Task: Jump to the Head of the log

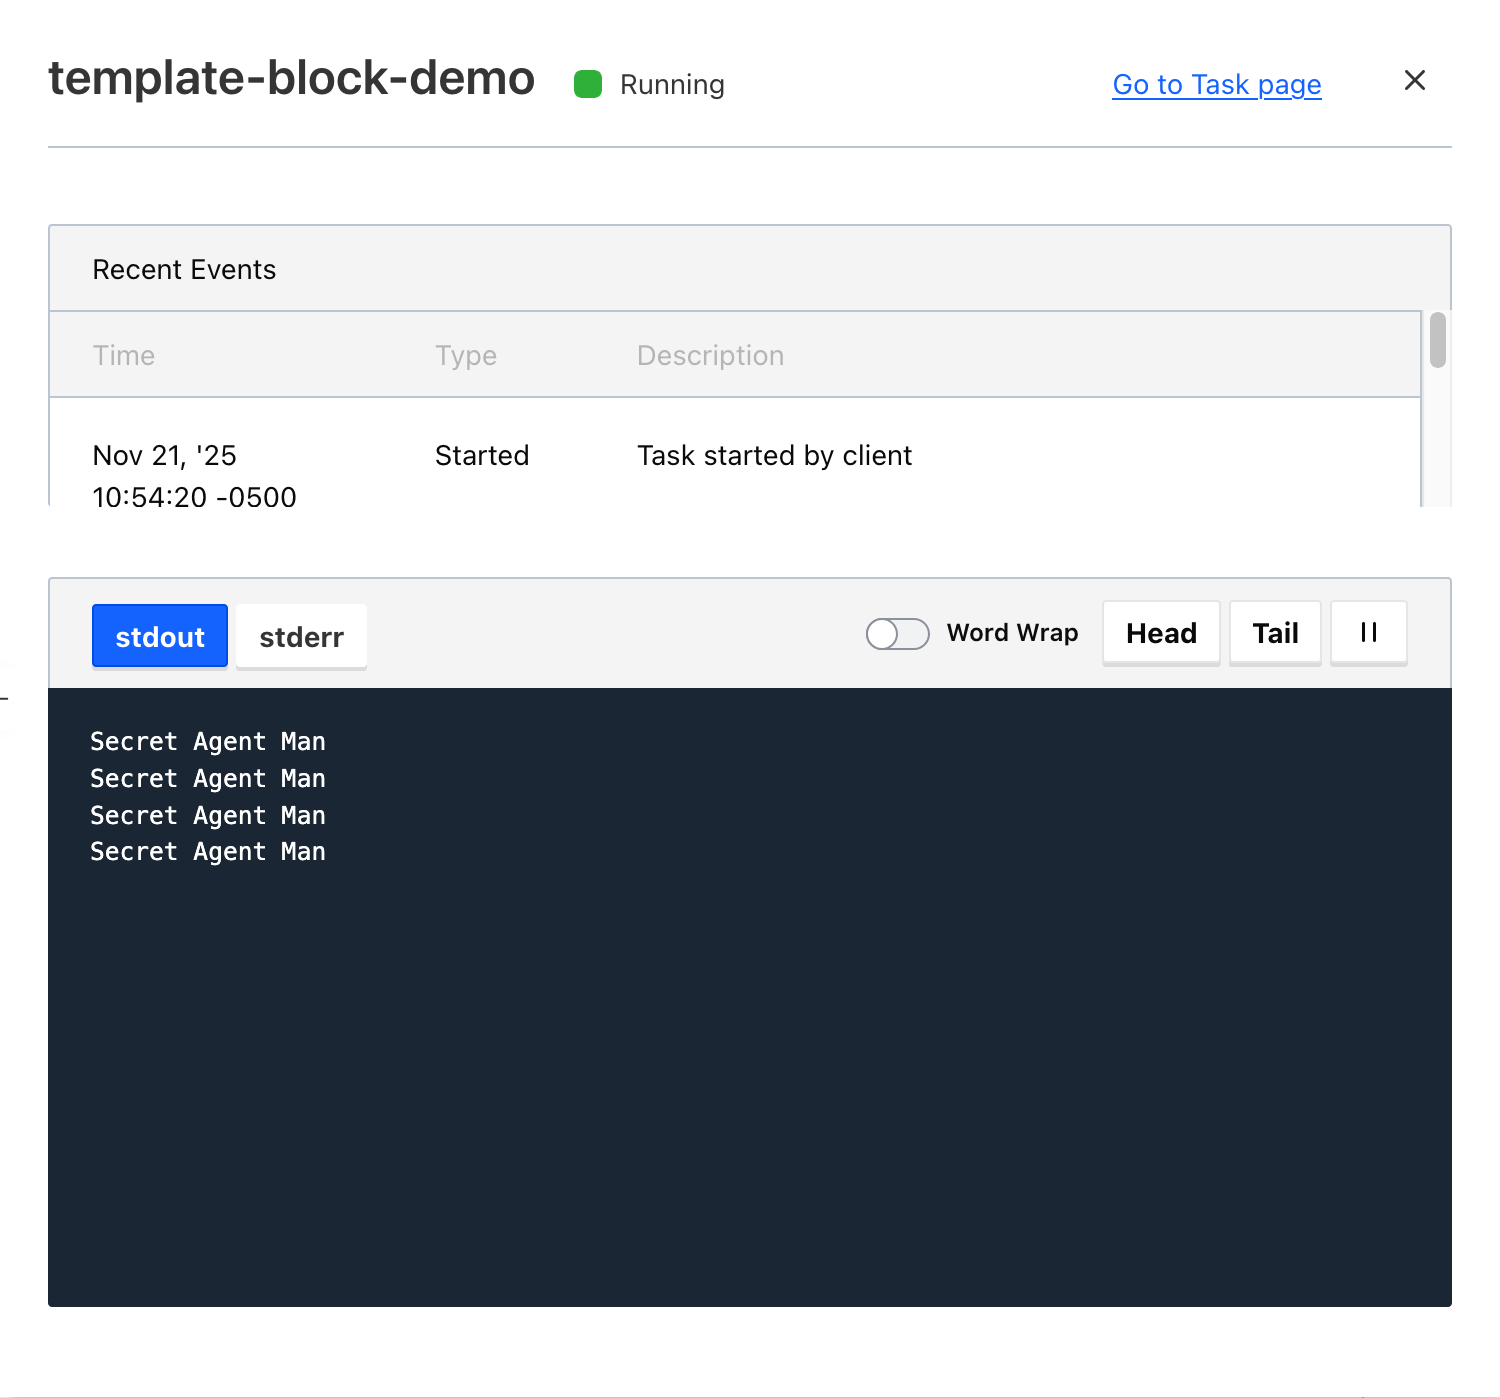Action: (1161, 633)
